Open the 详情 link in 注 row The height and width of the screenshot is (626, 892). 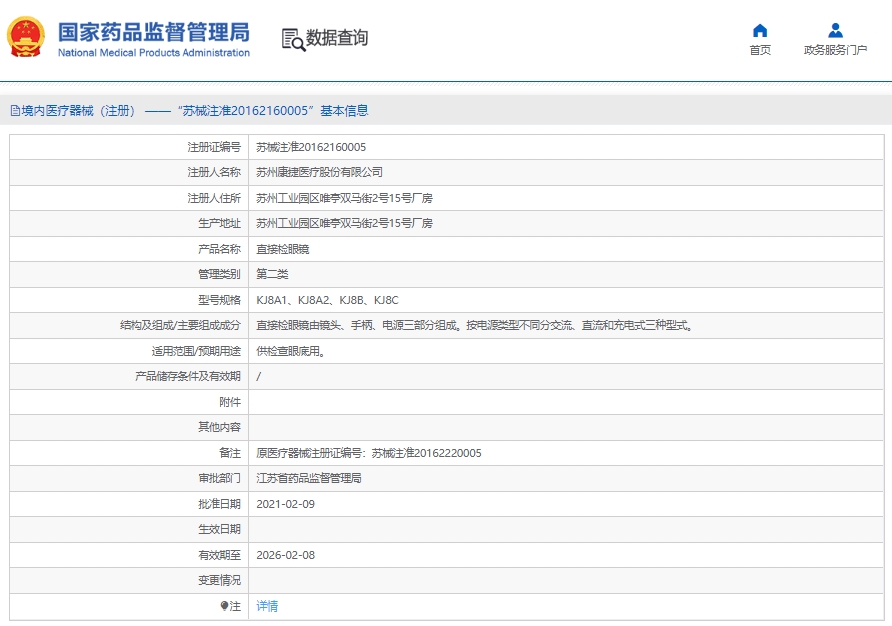tap(267, 606)
